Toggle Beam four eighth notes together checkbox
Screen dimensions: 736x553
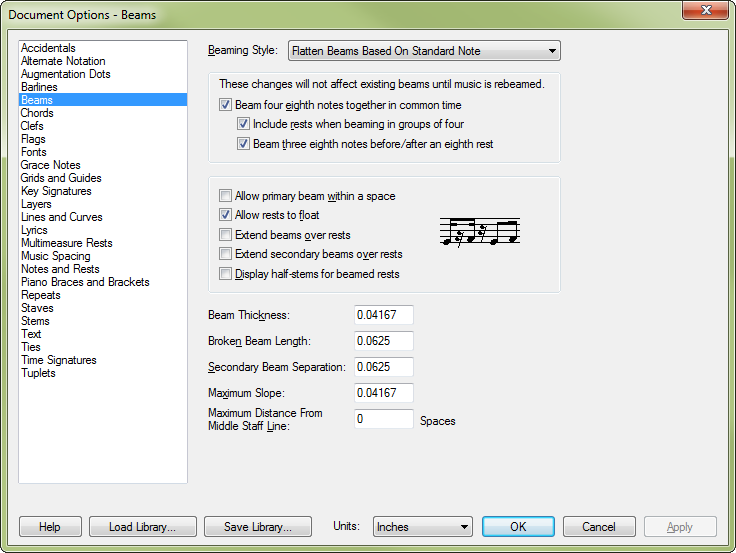225,105
